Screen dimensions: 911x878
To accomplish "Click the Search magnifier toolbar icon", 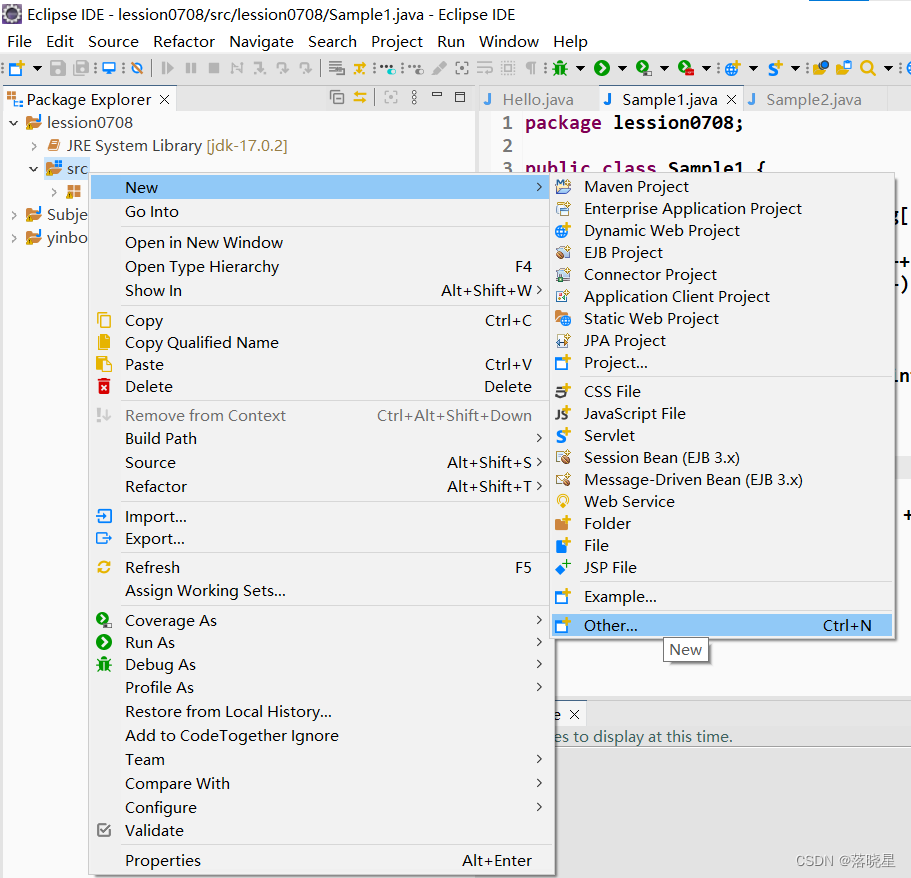I will 867,68.
